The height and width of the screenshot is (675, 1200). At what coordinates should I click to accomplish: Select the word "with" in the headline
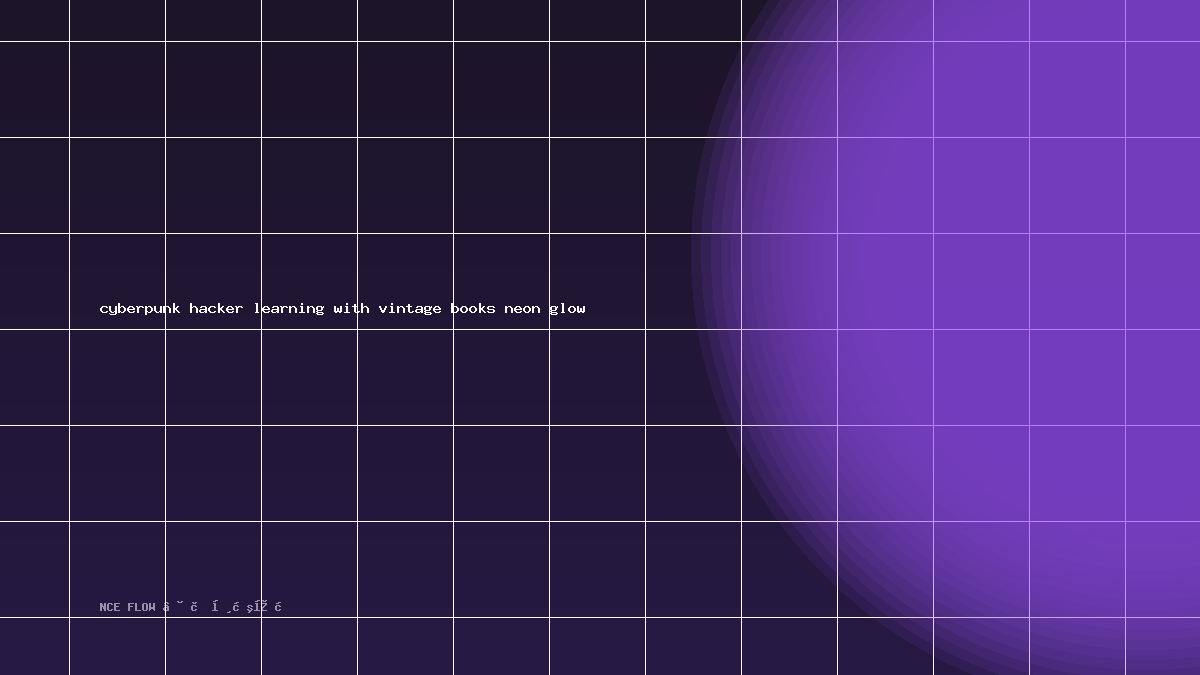point(351,308)
